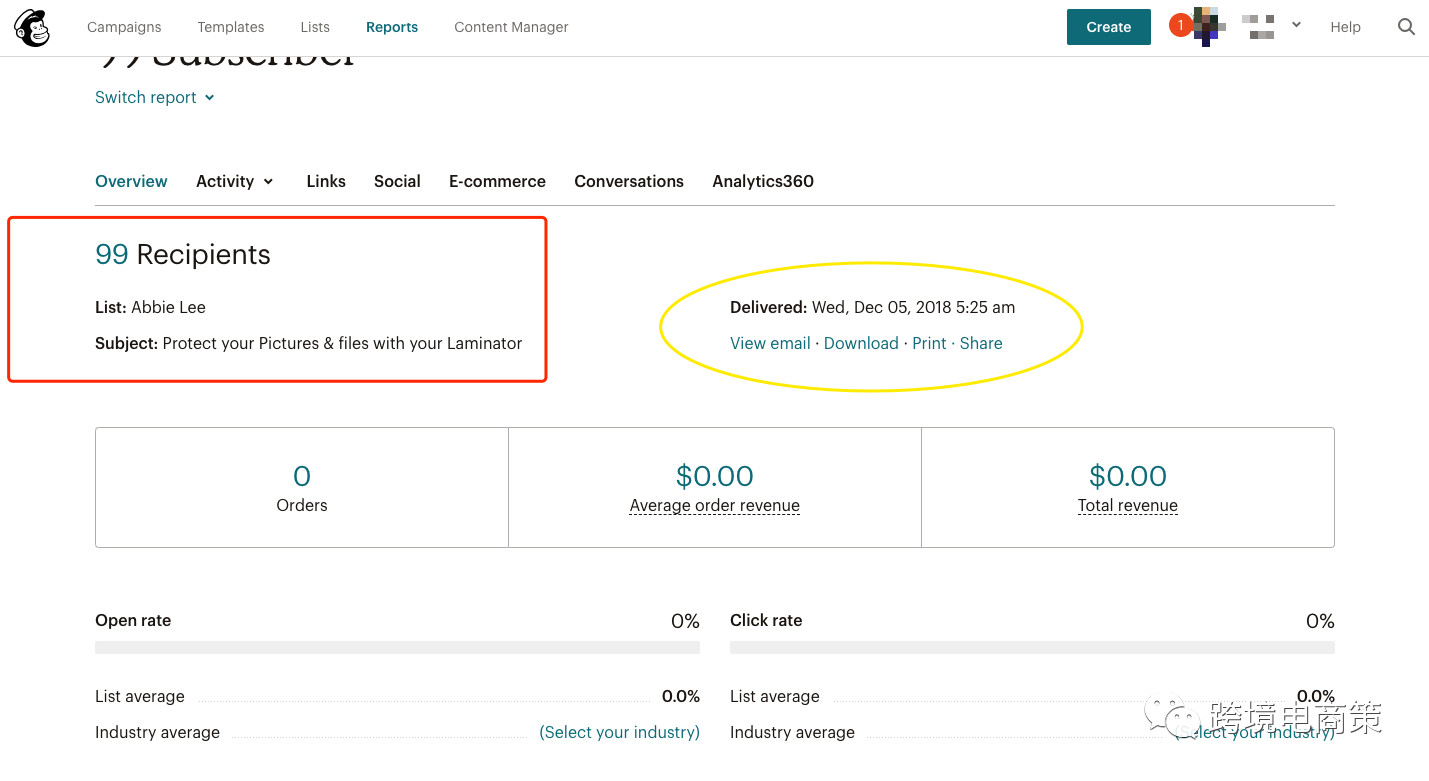Open the Lists page

click(x=315, y=27)
